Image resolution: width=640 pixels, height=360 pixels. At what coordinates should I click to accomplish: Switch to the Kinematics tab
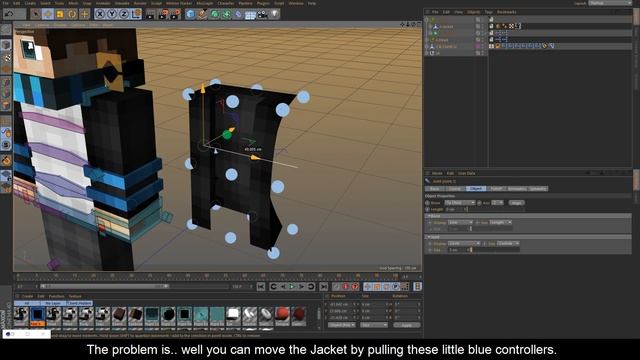(517, 189)
